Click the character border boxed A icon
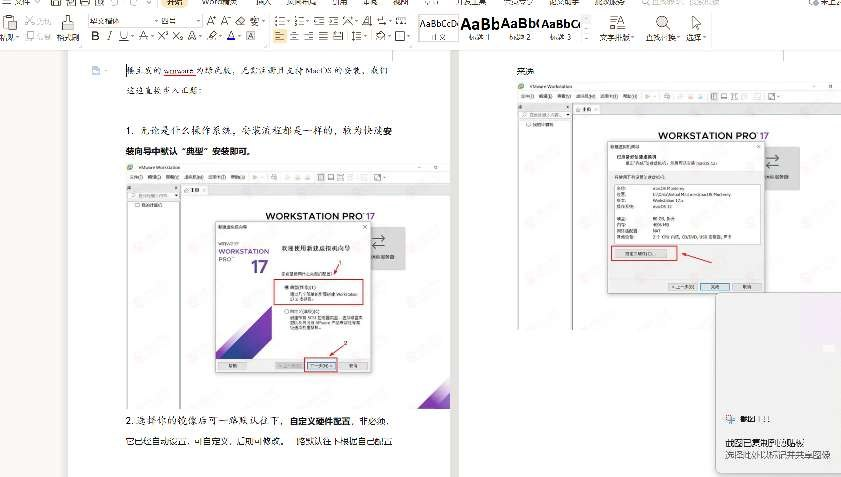This screenshot has height=477, width=841. coord(250,36)
